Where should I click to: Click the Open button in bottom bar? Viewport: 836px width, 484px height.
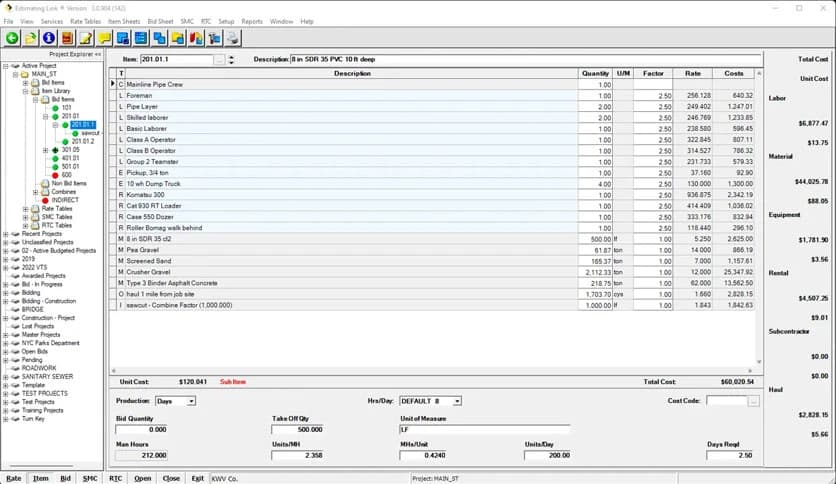142,478
